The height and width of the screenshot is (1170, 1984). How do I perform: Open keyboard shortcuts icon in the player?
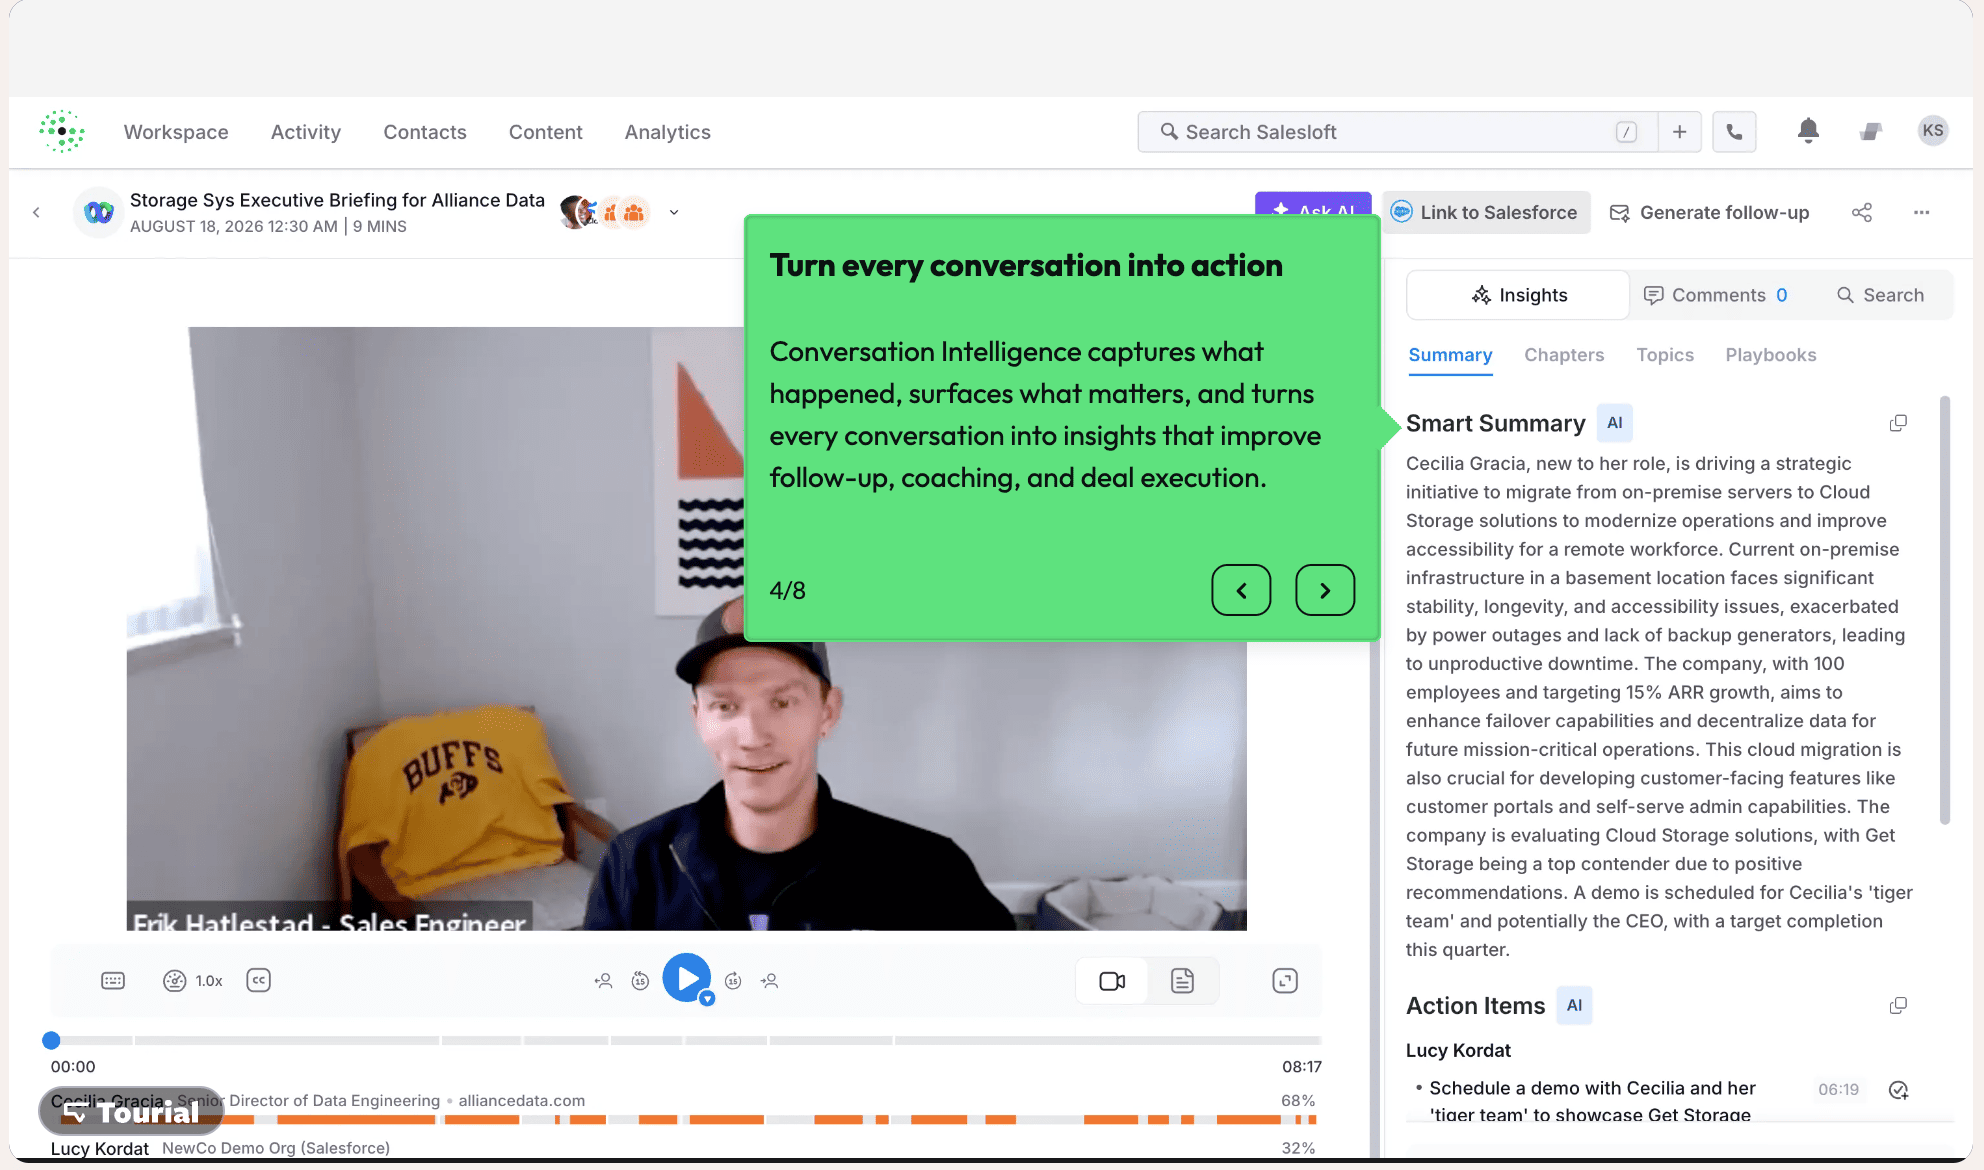[x=113, y=980]
